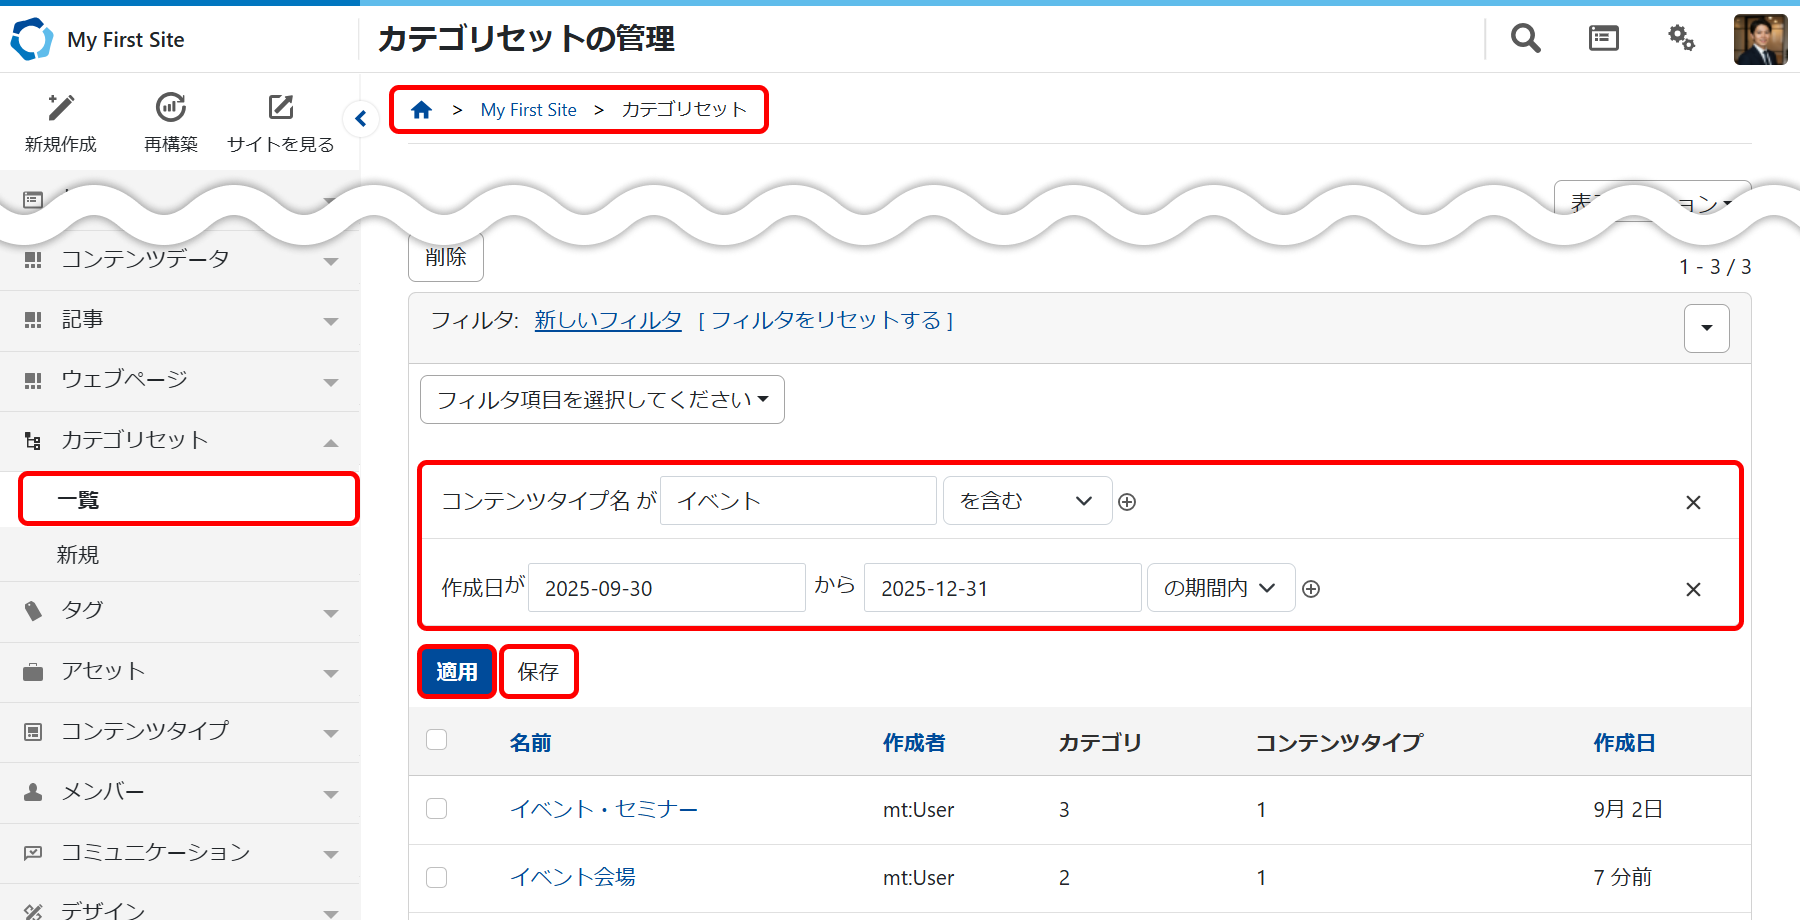The width and height of the screenshot is (1800, 920).
Task: Select 一覧 under カテゴリセット menu
Action: [189, 500]
